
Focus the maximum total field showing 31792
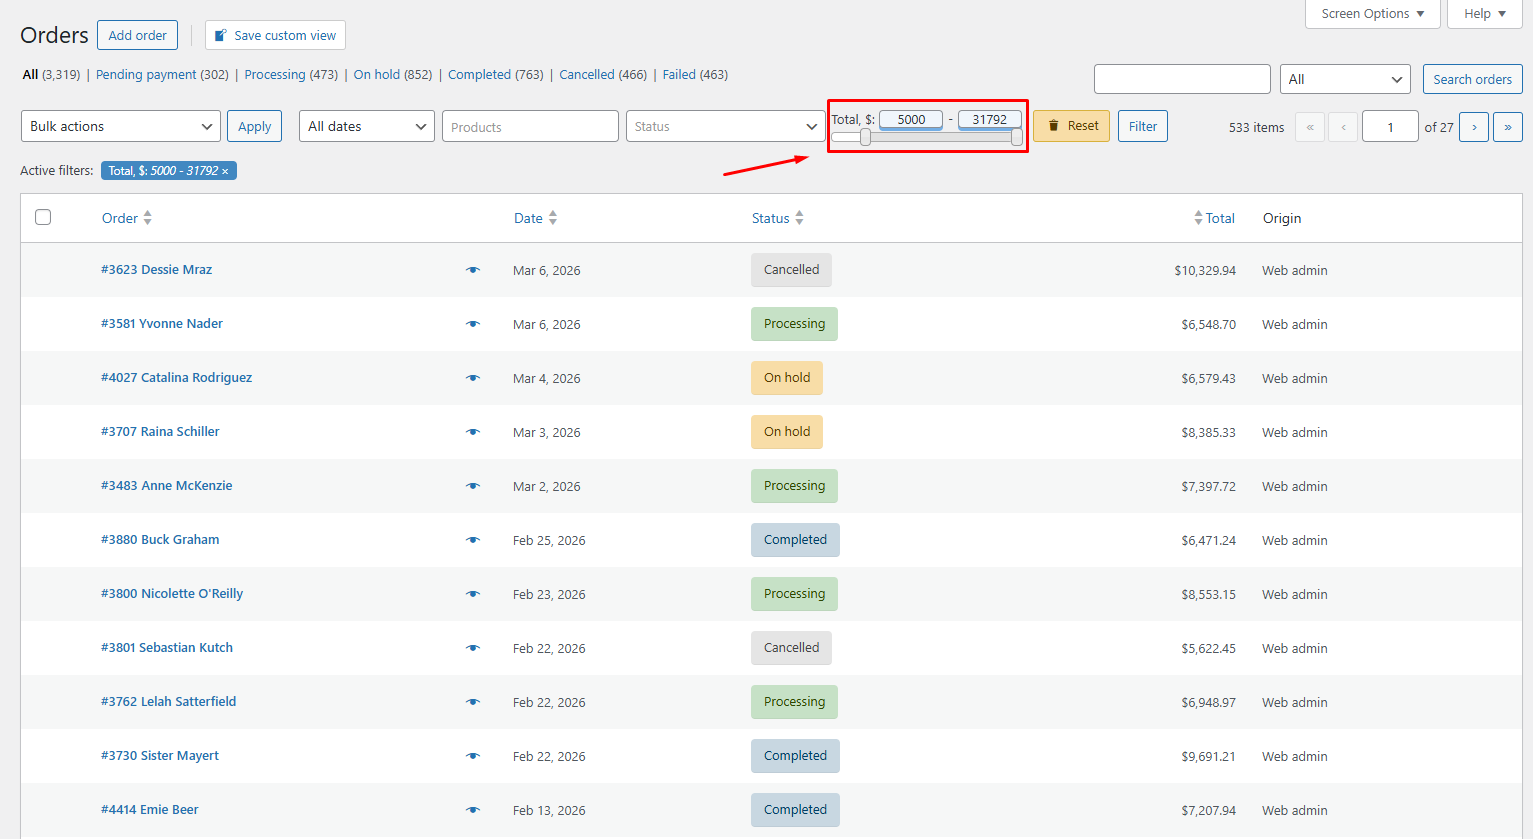(x=990, y=120)
